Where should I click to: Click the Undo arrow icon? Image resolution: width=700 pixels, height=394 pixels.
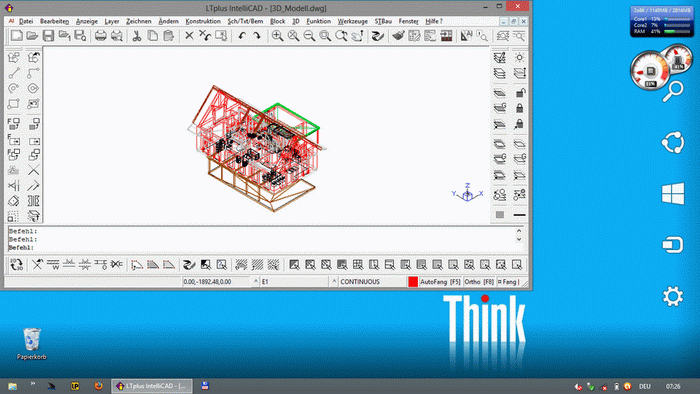click(242, 36)
